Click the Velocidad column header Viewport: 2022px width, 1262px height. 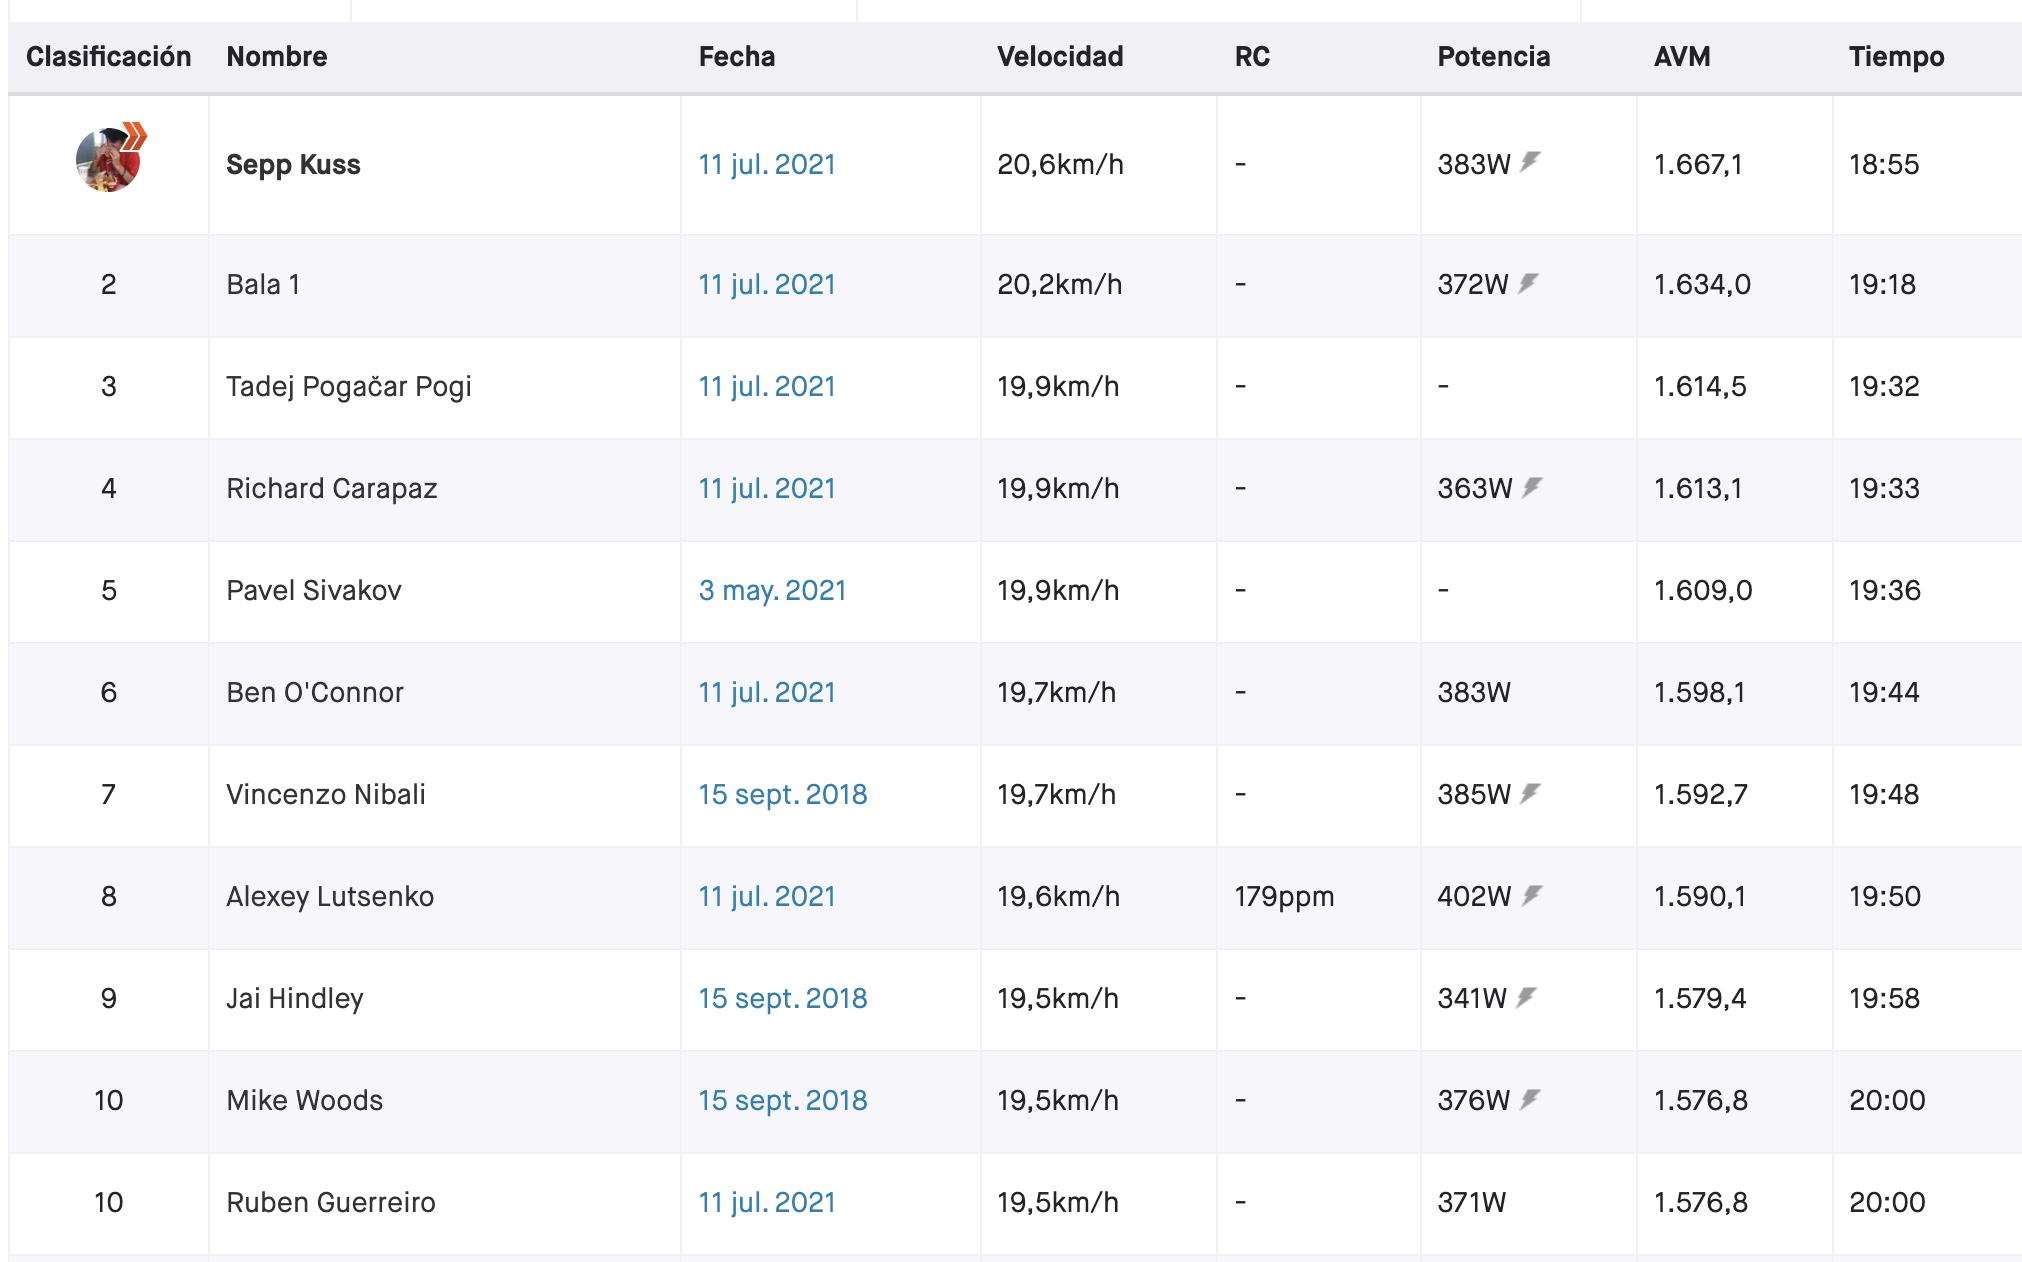tap(1059, 56)
